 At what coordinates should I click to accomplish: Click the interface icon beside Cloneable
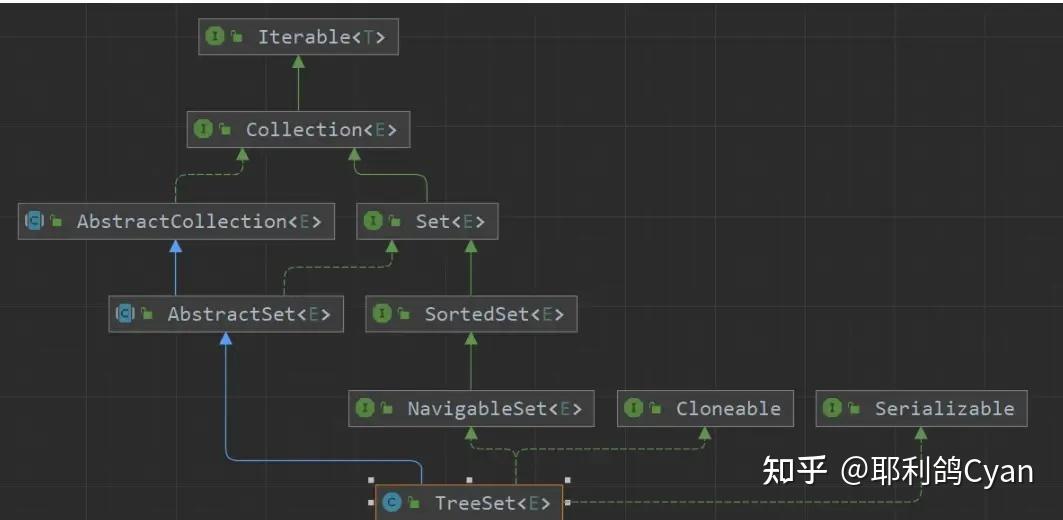633,408
